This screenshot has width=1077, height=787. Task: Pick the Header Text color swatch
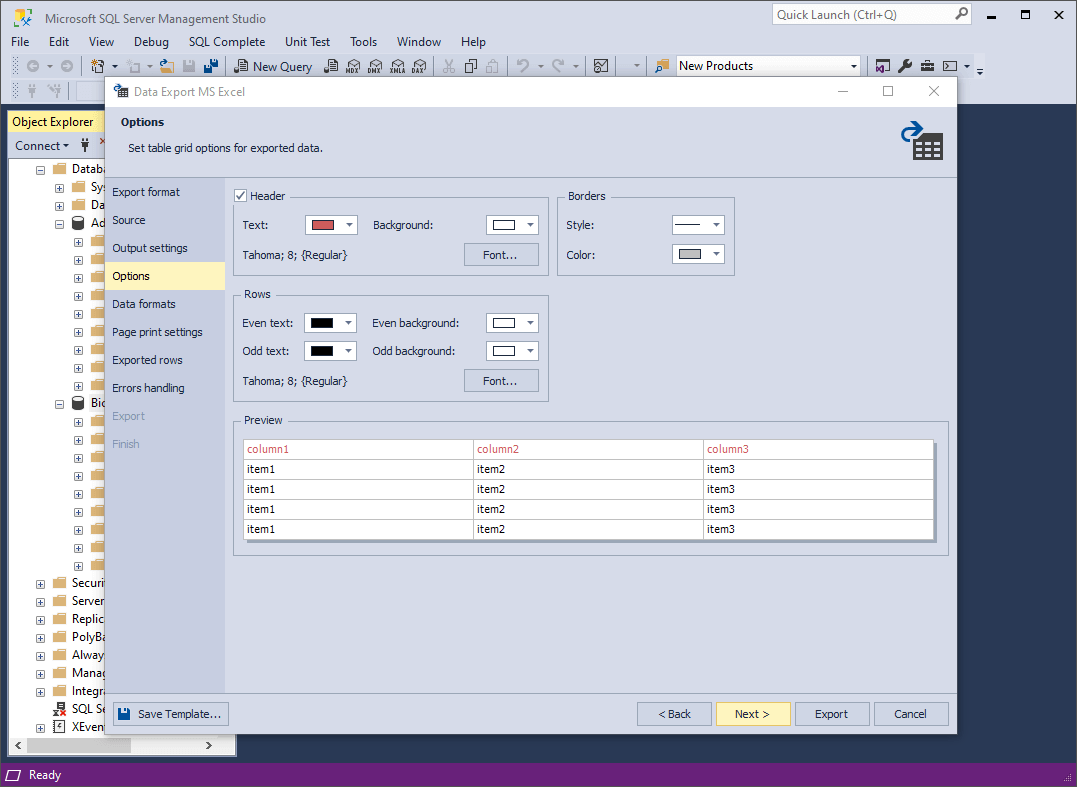(x=323, y=225)
